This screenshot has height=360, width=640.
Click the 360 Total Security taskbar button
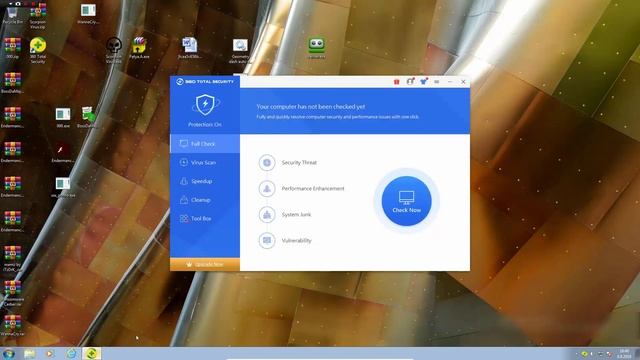pos(91,353)
